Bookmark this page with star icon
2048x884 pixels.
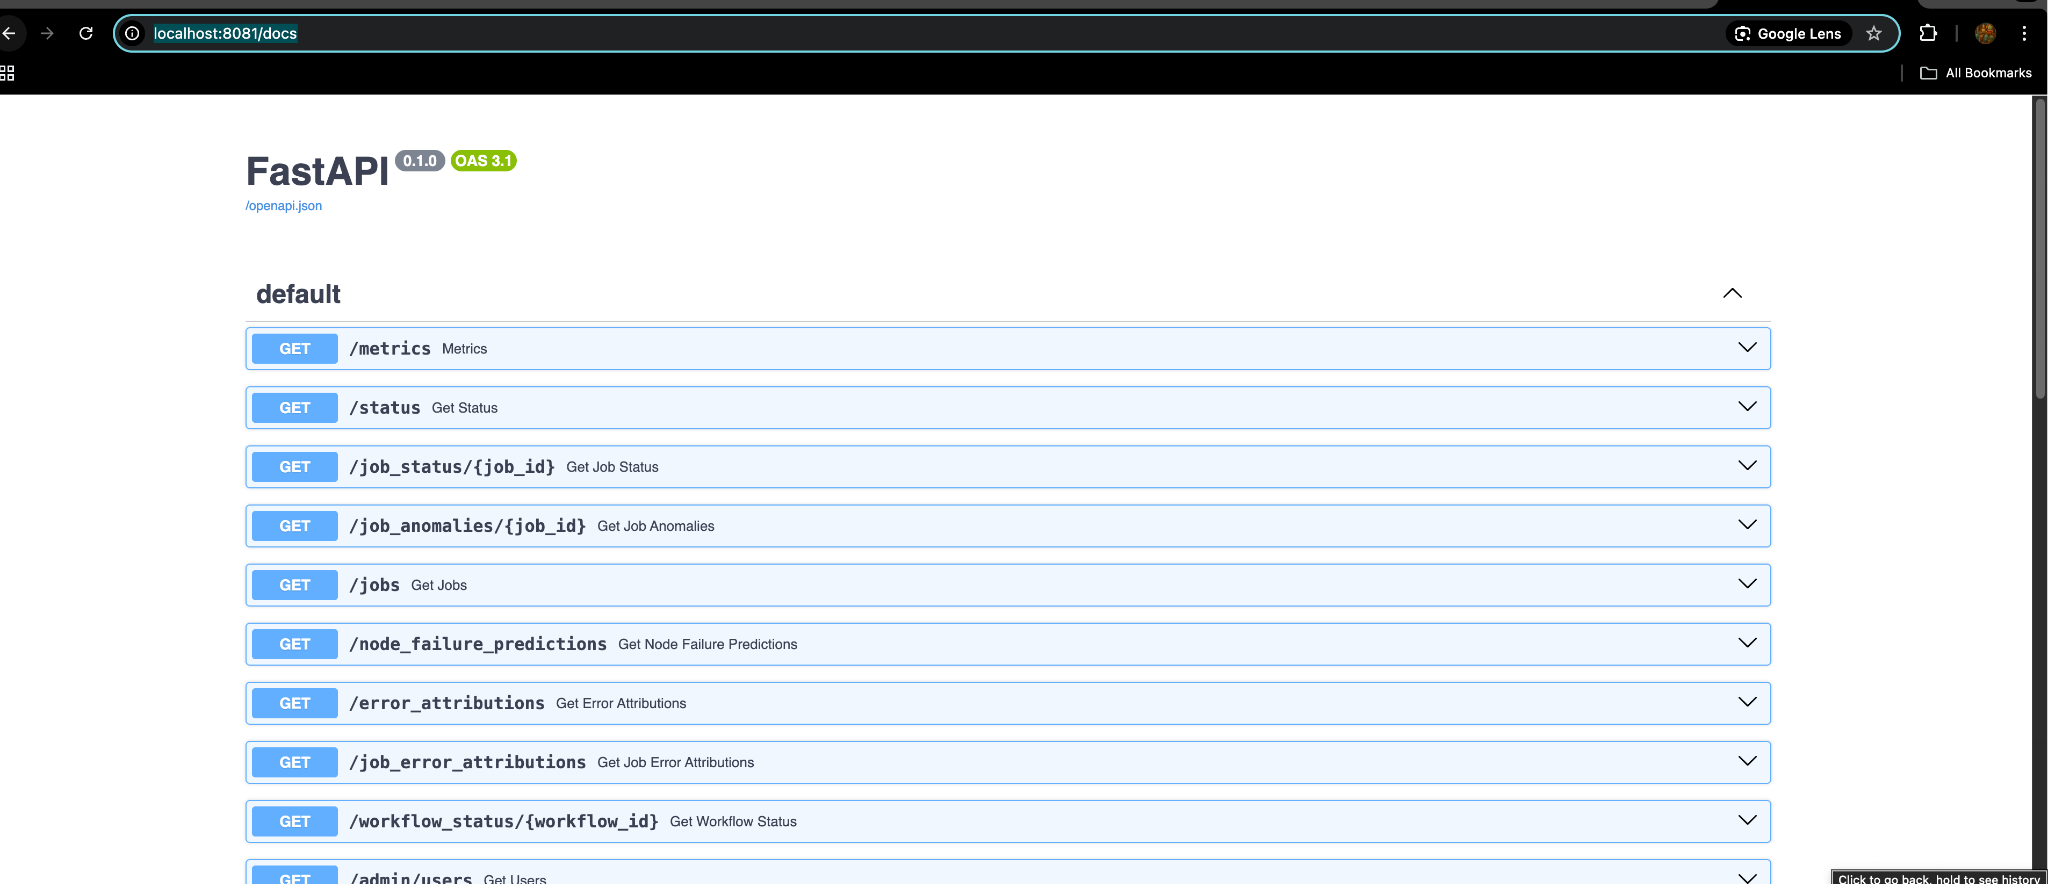point(1874,33)
